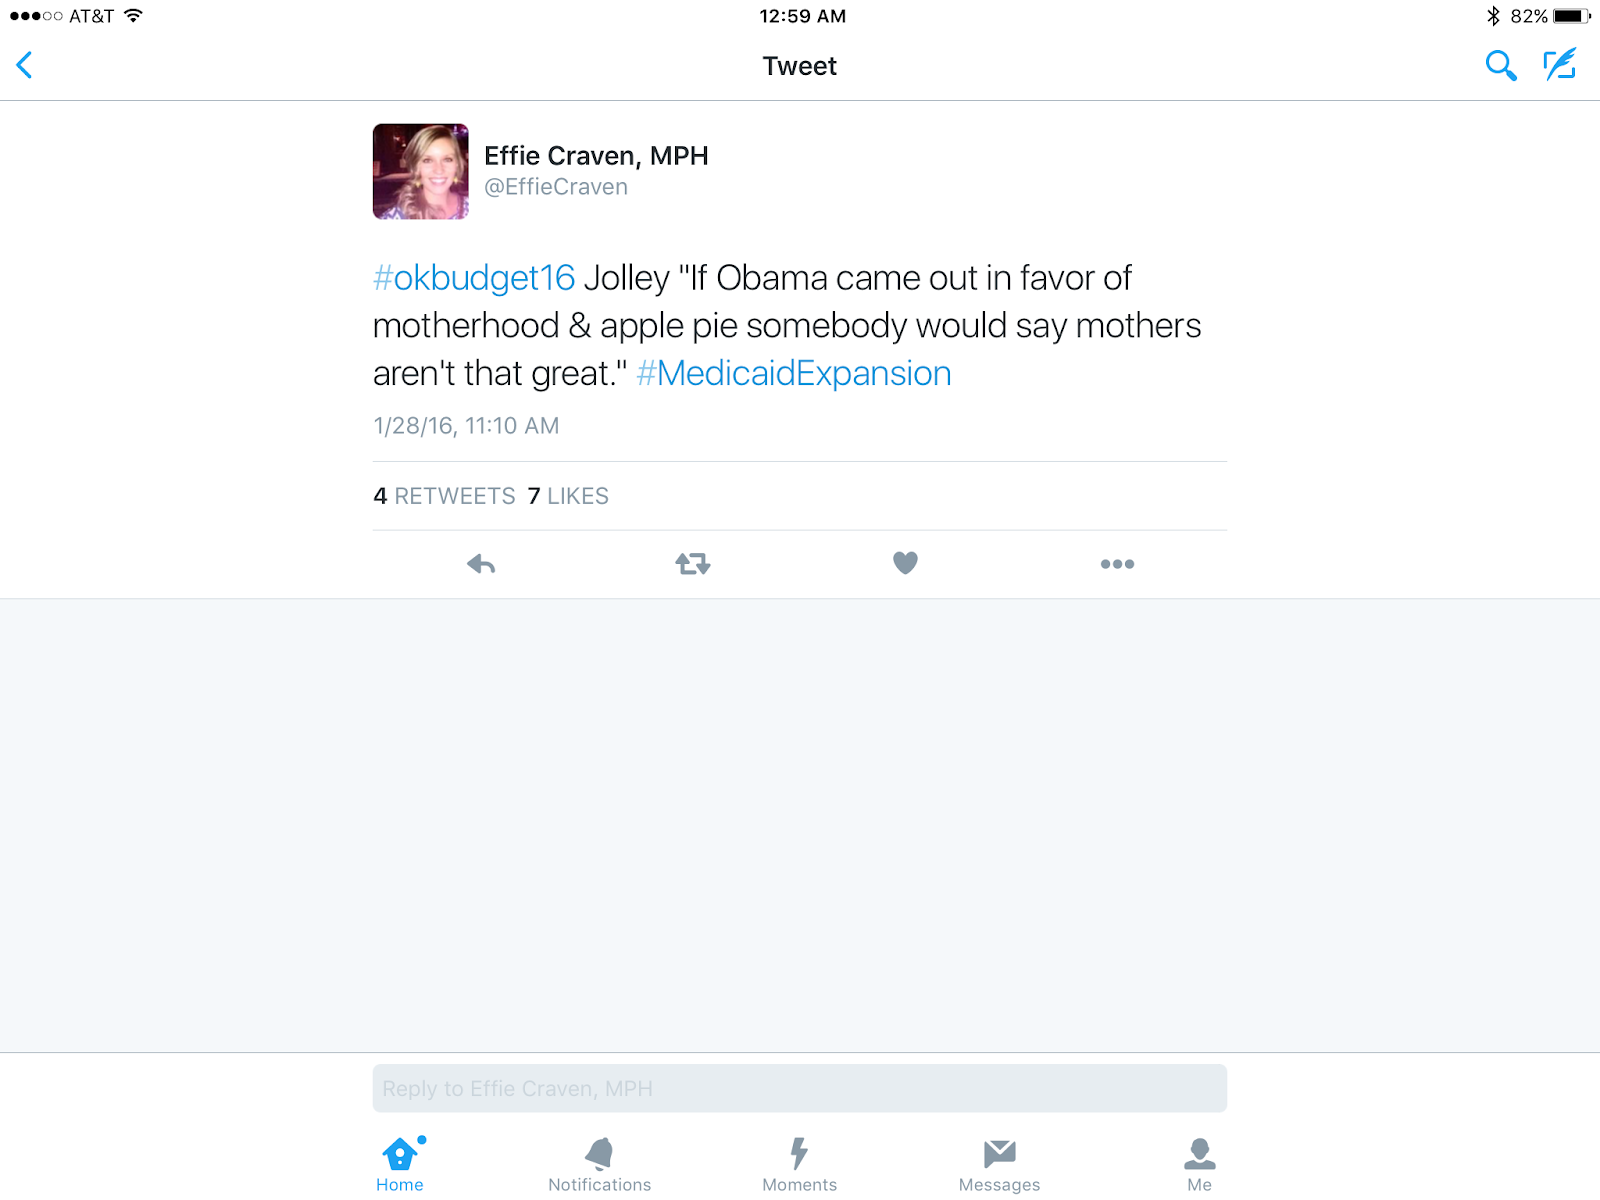Select the Me profile tab
The image size is (1600, 1200).
pyautogui.click(x=1200, y=1165)
